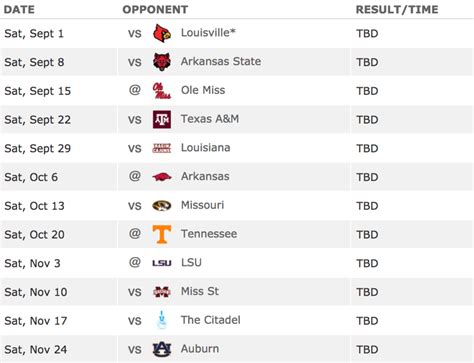This screenshot has width=474, height=363.
Task: Select The Citadel team logo
Action: [162, 320]
